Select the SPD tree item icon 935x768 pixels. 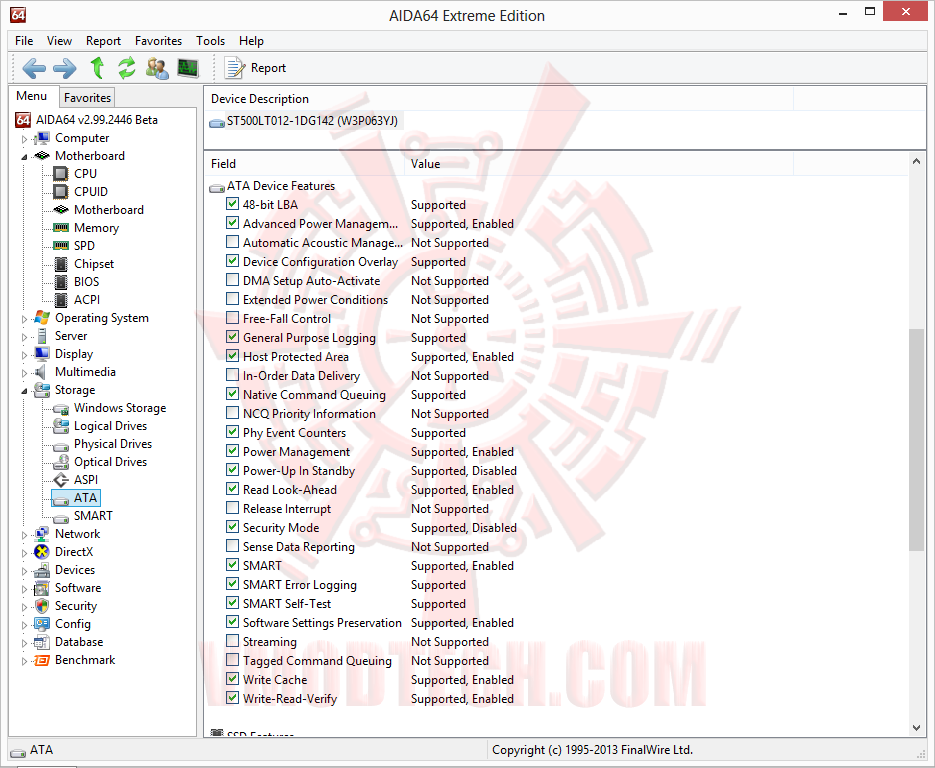pyautogui.click(x=60, y=245)
